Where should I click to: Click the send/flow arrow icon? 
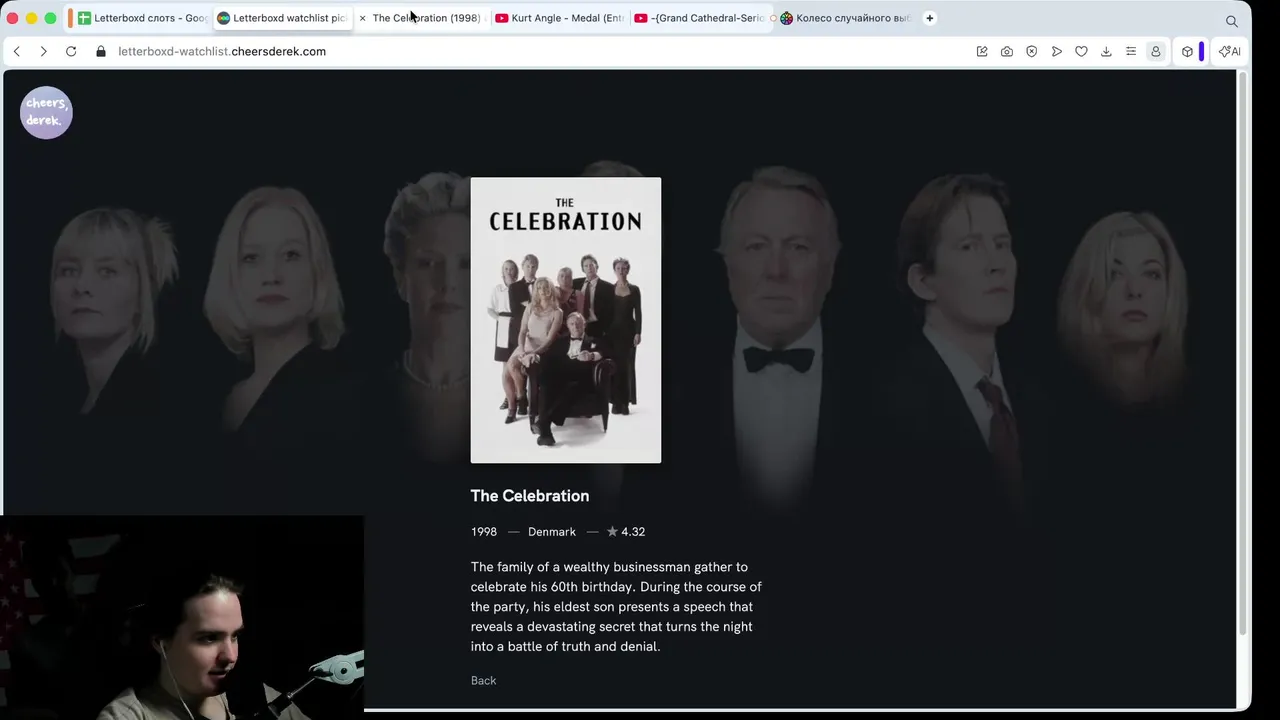pos(1057,51)
